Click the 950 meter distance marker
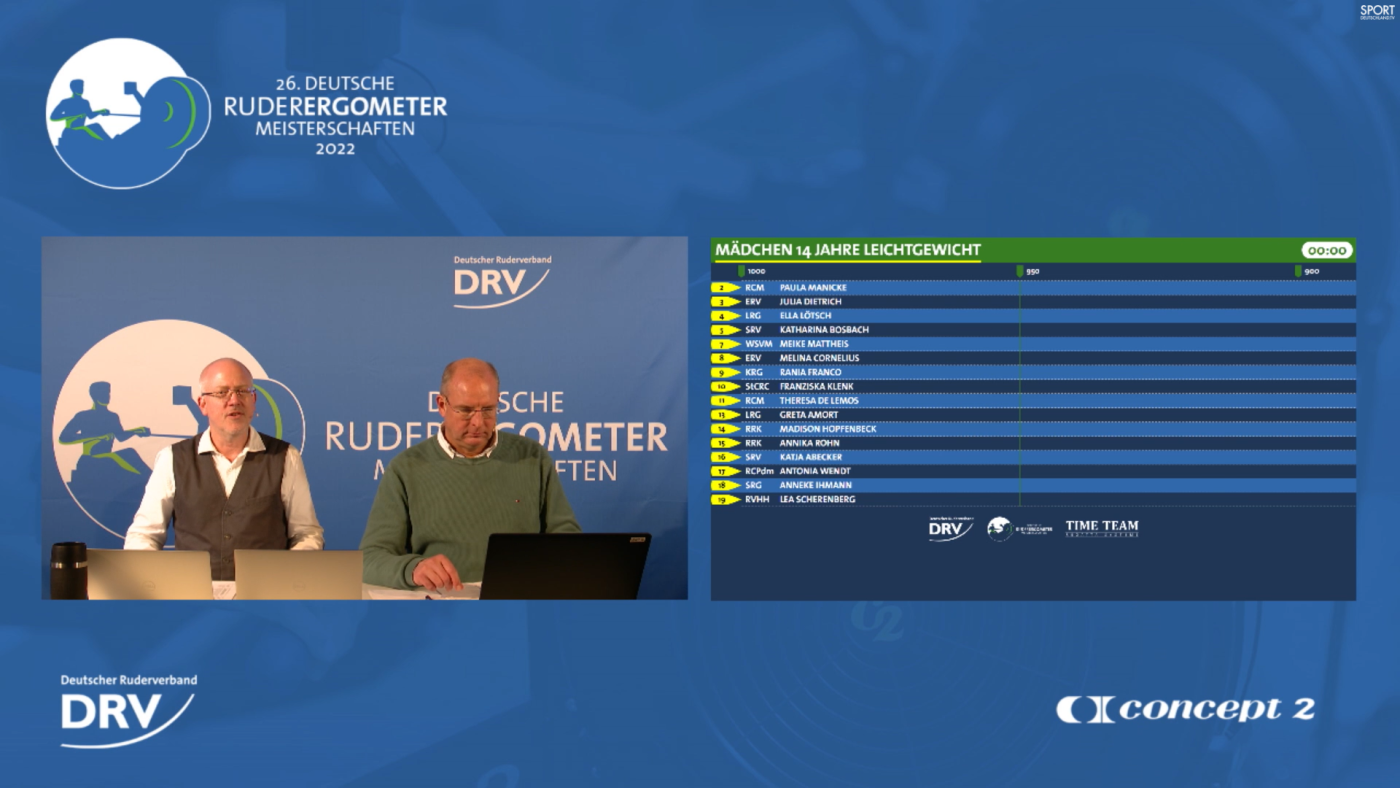Image resolution: width=1400 pixels, height=788 pixels. (x=1029, y=271)
